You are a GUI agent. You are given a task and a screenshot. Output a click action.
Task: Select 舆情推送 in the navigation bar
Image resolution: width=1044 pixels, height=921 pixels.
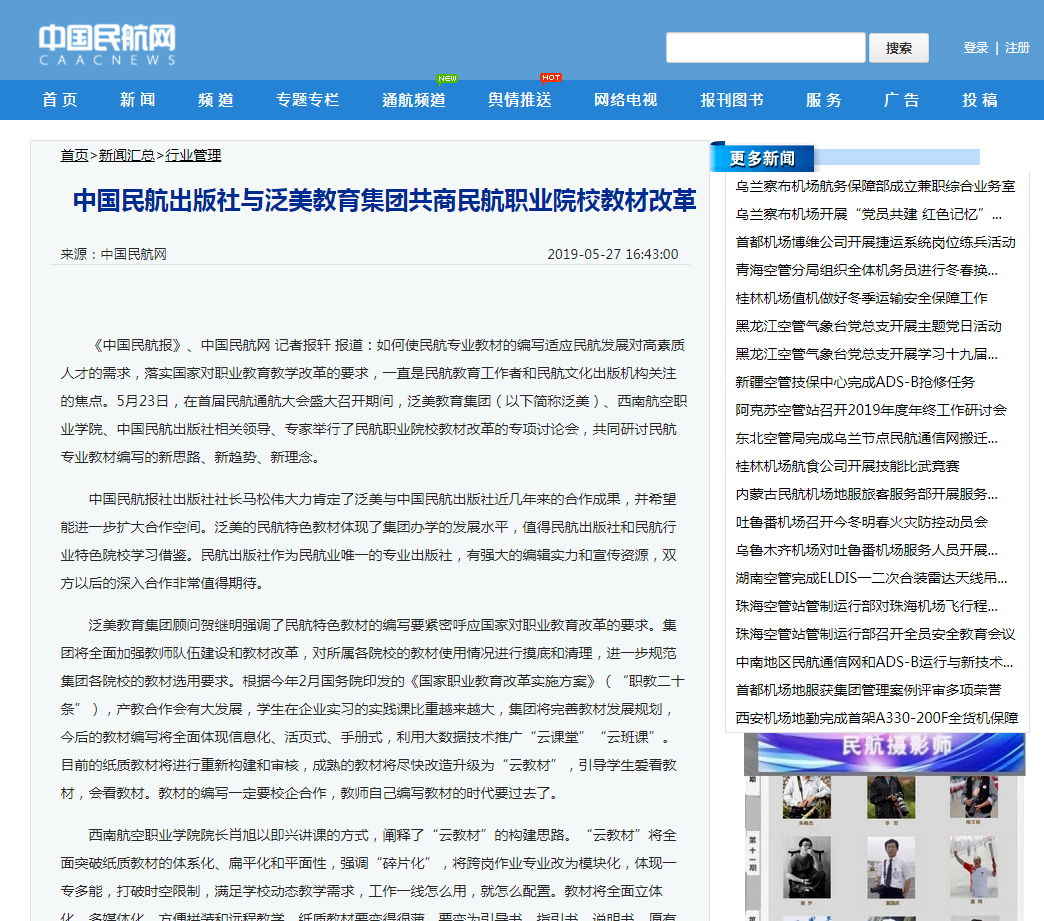click(x=519, y=100)
